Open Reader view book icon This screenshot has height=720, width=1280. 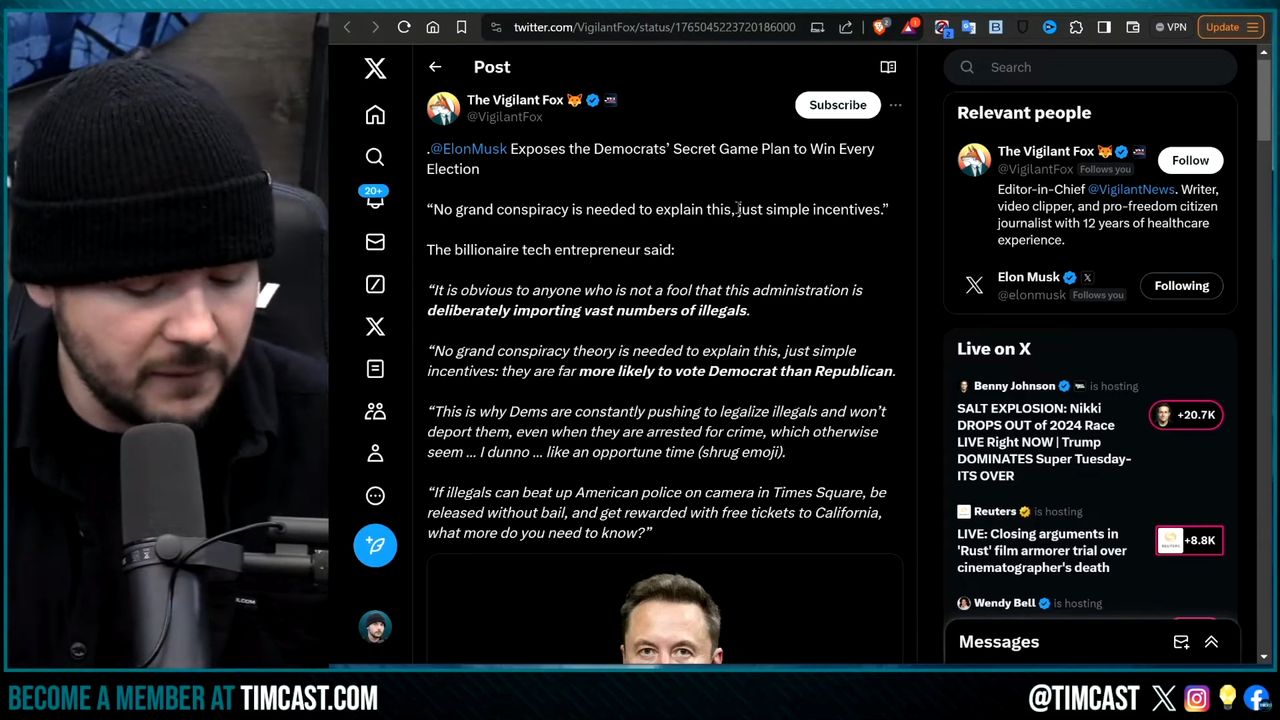tap(887, 67)
